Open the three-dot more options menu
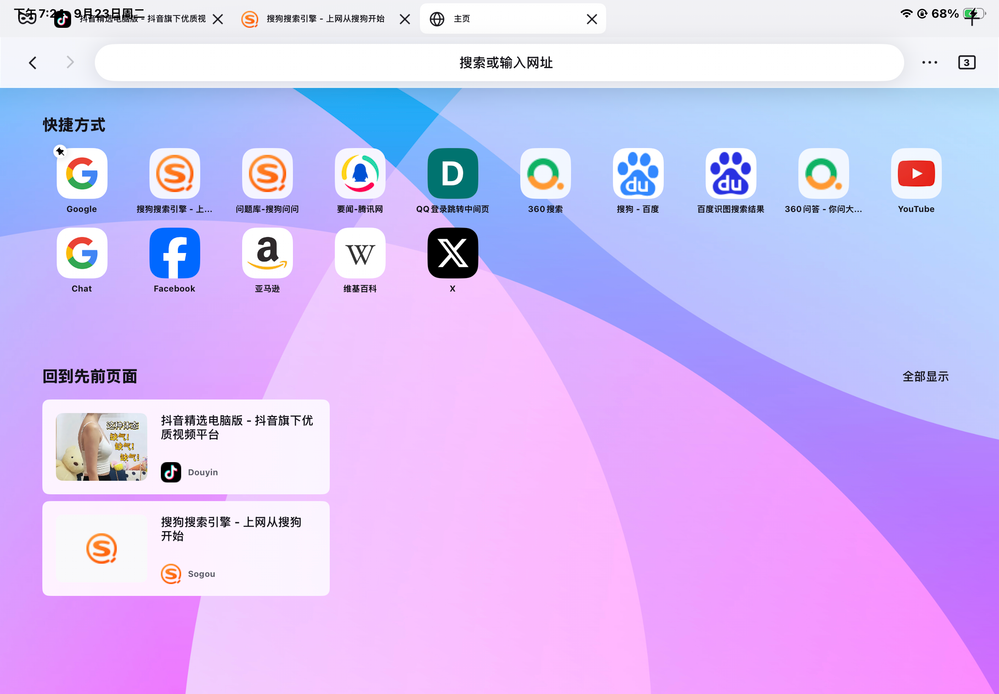 pos(929,62)
